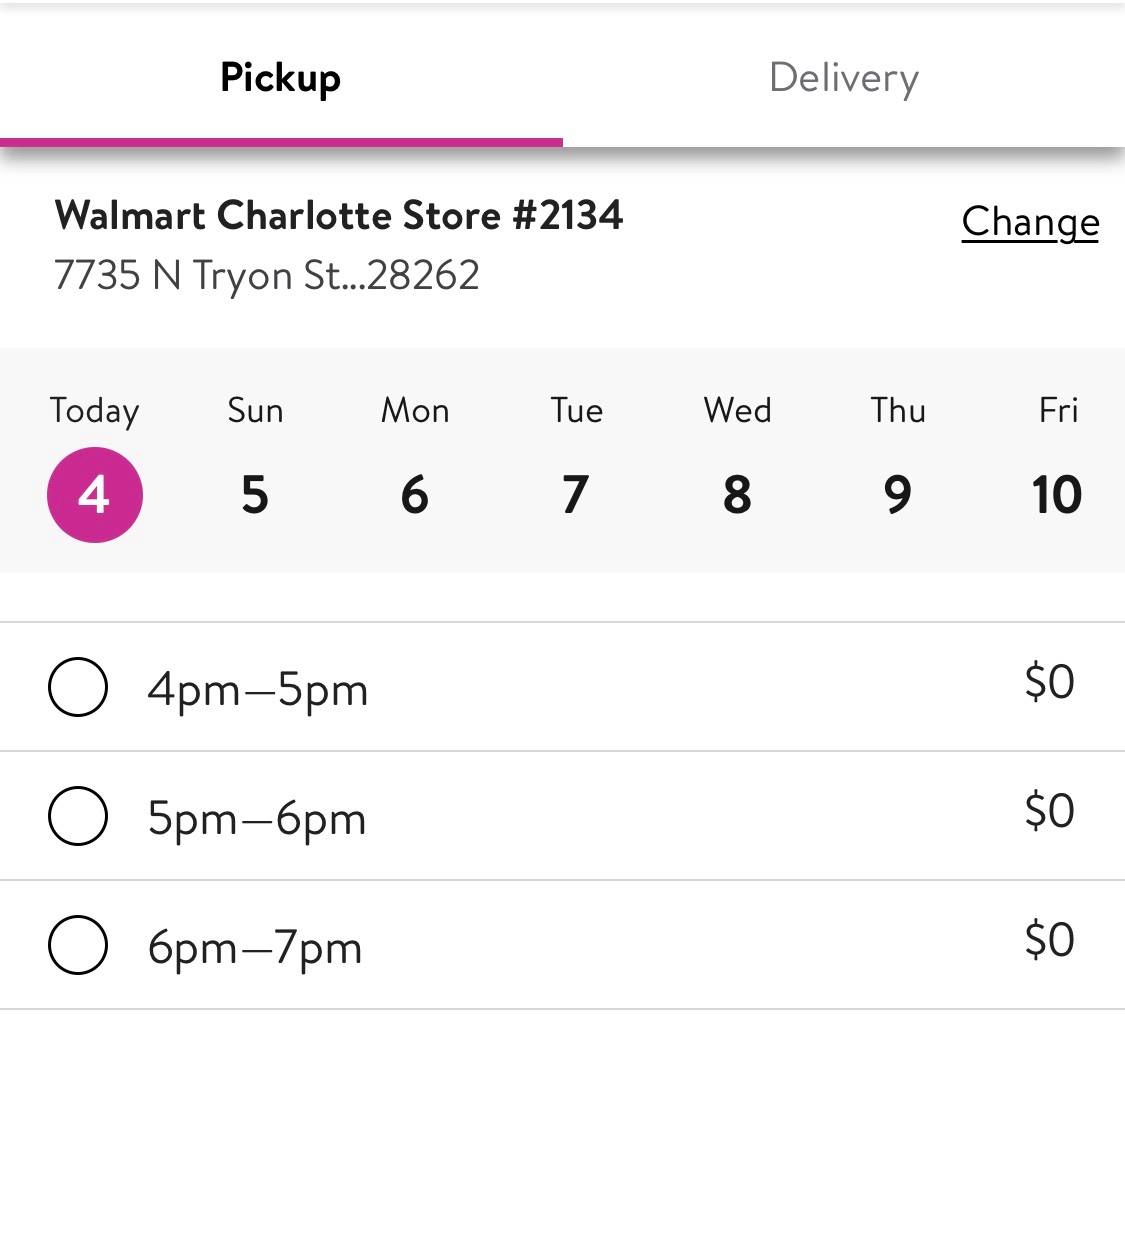Viewport: 1125px width, 1241px height.
Task: Switch to the Delivery tab
Action: tap(843, 78)
